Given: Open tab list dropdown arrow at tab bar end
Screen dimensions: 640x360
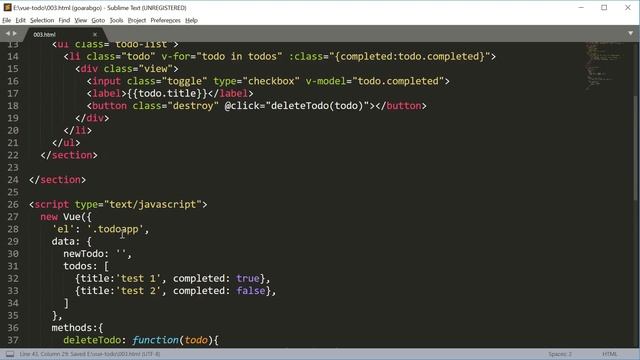Looking at the screenshot, I should 630,33.
